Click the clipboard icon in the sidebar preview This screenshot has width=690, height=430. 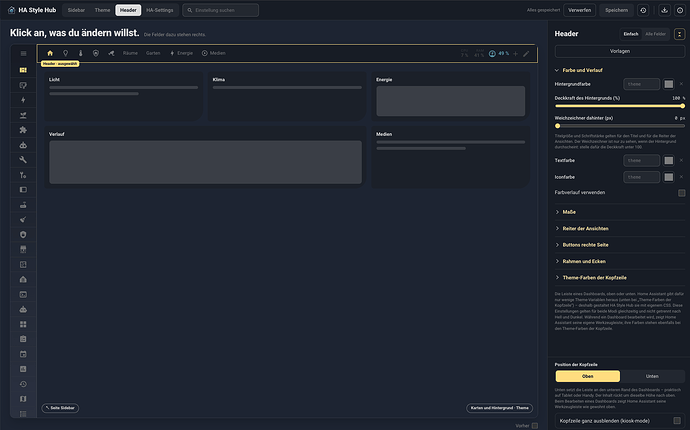point(23,339)
